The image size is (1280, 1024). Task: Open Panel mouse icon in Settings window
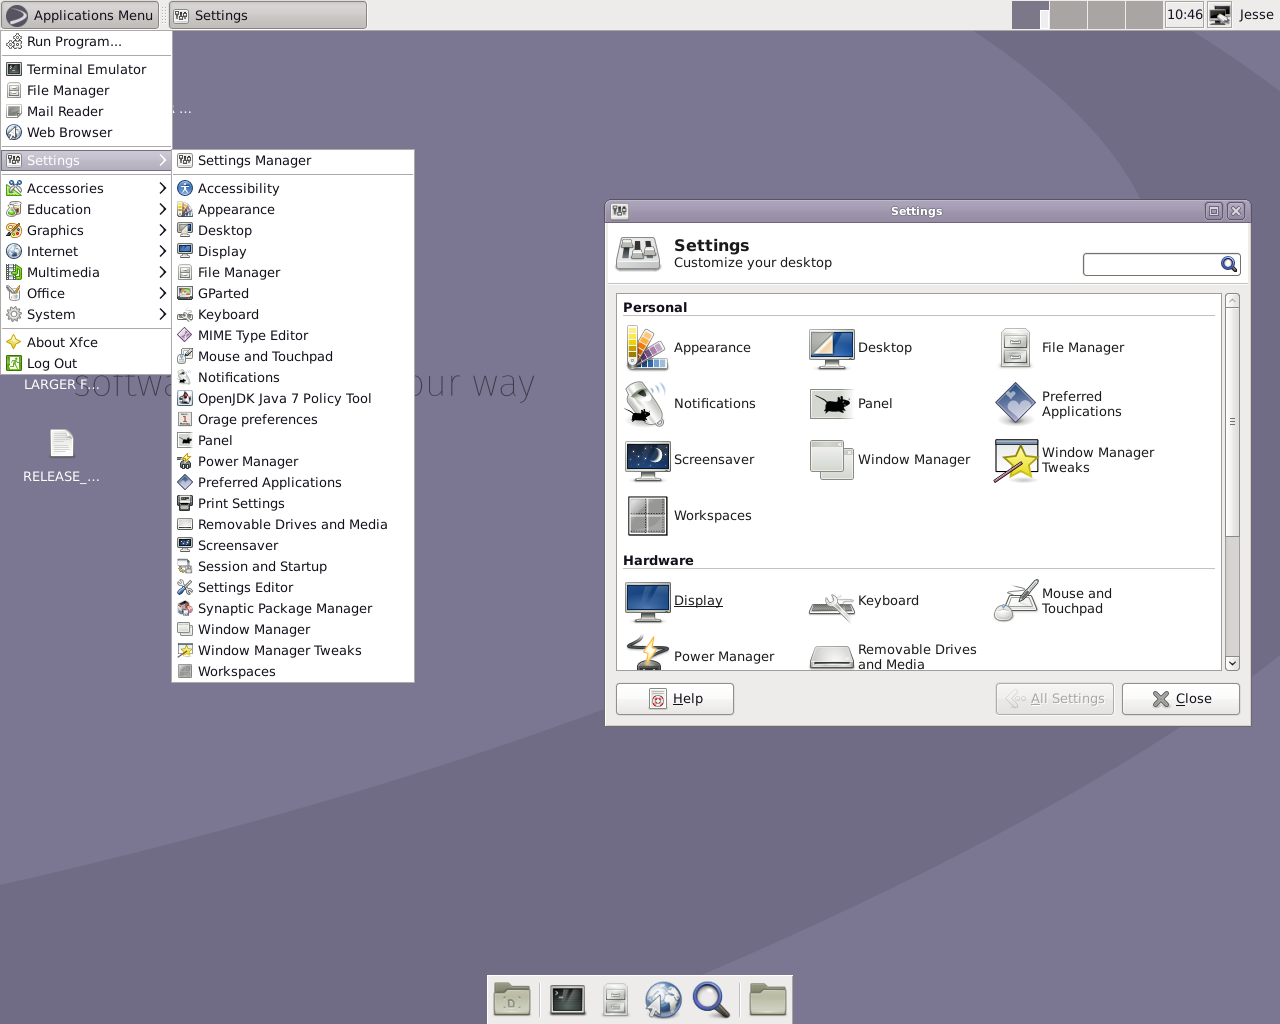pyautogui.click(x=831, y=403)
